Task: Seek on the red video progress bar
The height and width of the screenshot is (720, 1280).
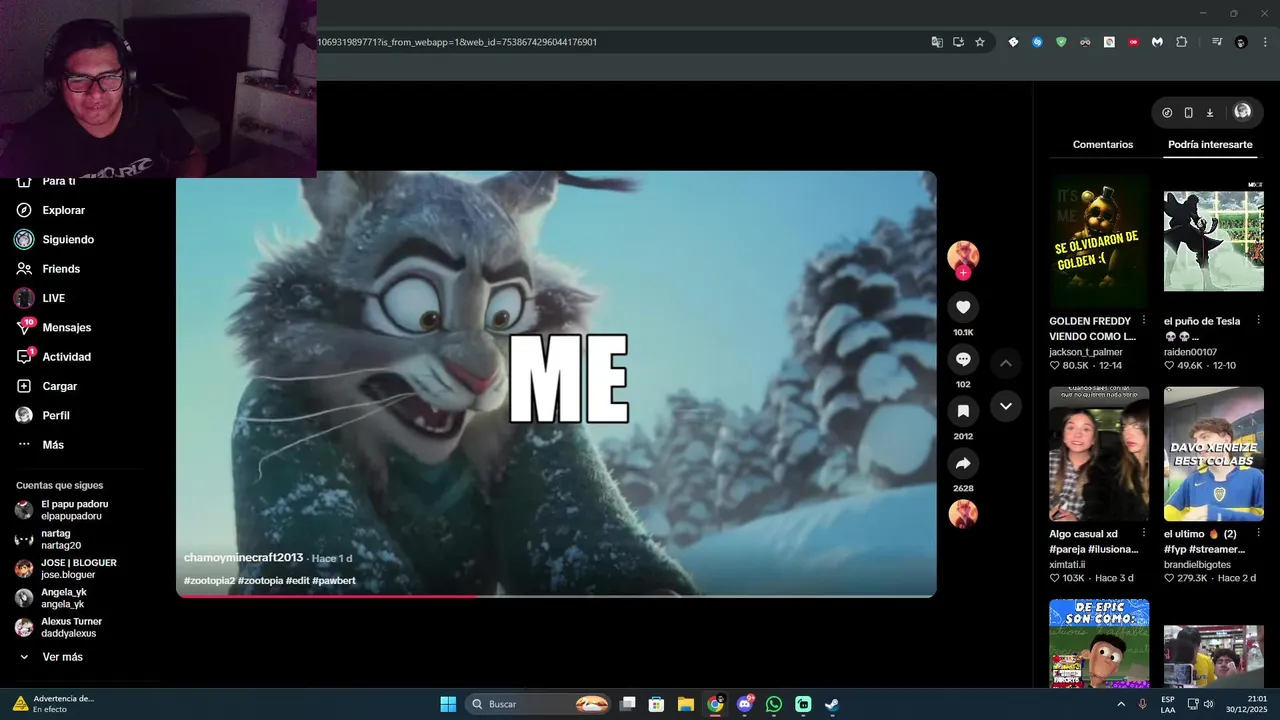Action: coord(556,596)
